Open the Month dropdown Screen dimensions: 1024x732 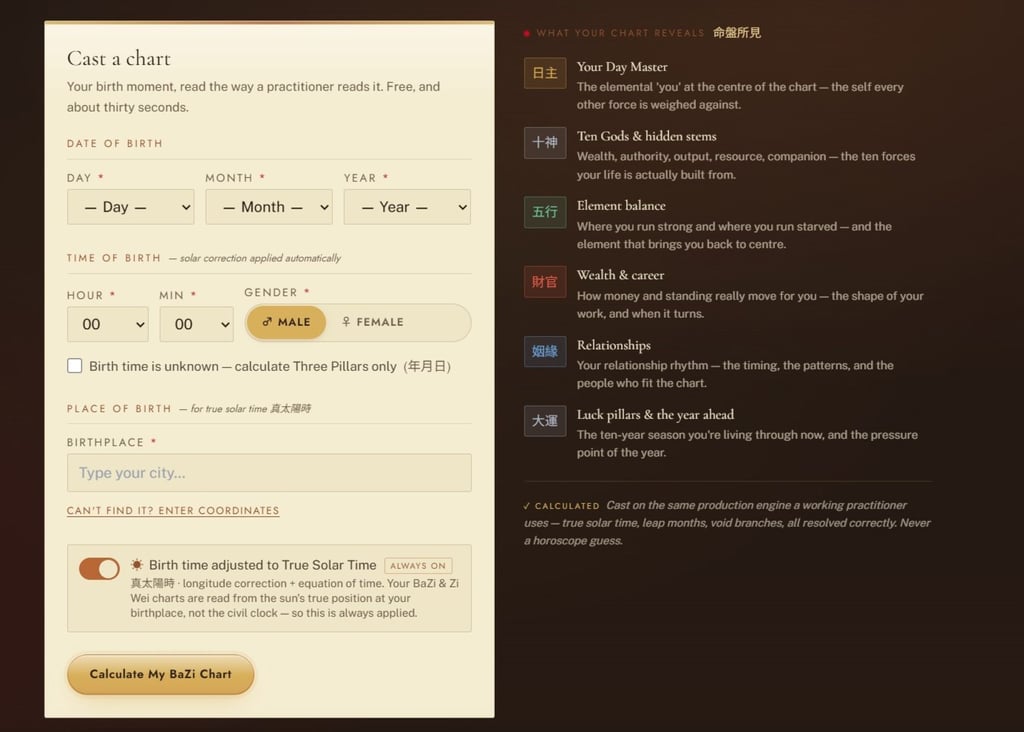269,207
